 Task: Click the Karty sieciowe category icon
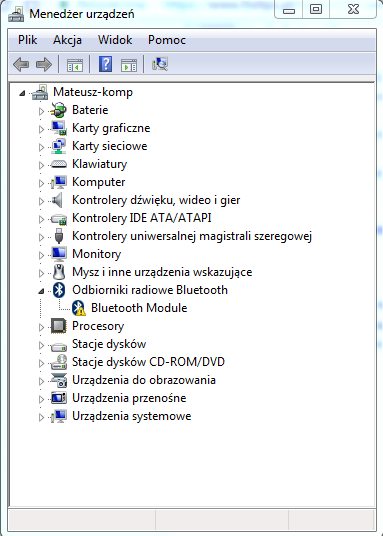[x=58, y=146]
